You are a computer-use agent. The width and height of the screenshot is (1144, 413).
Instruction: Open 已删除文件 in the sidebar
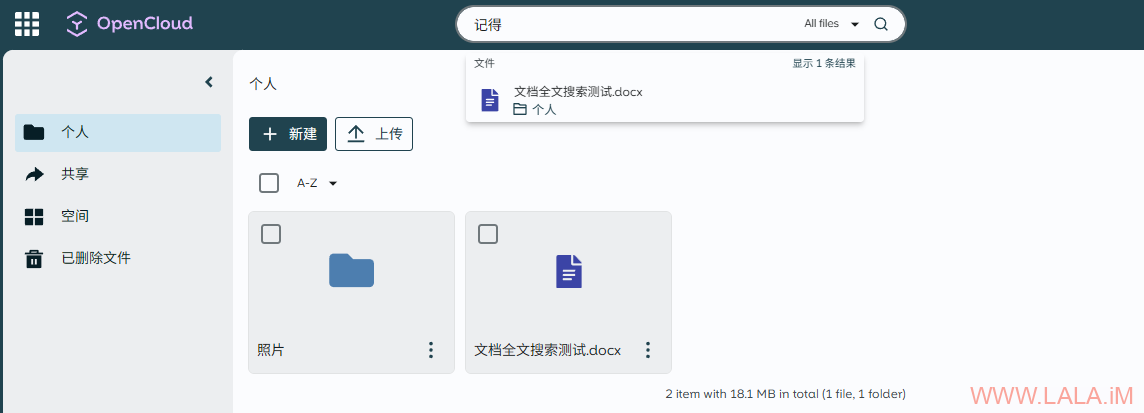pos(95,258)
